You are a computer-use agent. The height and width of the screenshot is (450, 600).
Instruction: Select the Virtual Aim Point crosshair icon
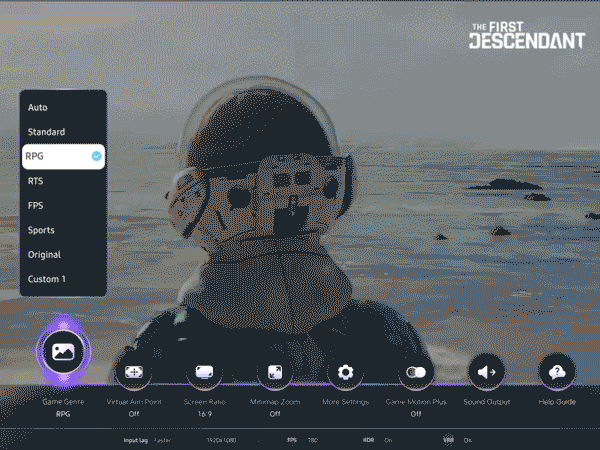pyautogui.click(x=134, y=372)
